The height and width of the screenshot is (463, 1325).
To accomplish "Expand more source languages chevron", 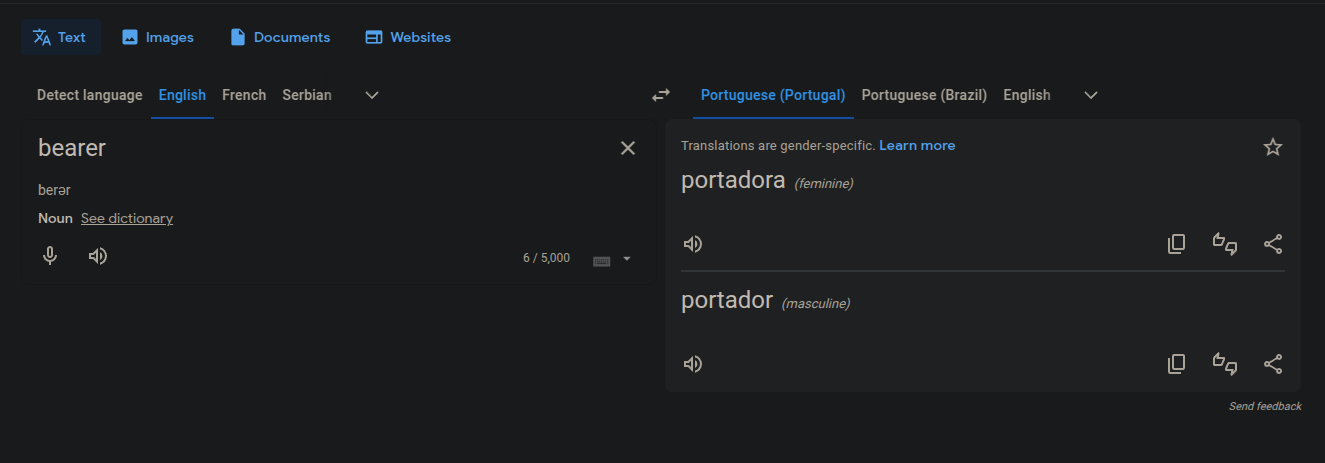I will click(x=372, y=95).
